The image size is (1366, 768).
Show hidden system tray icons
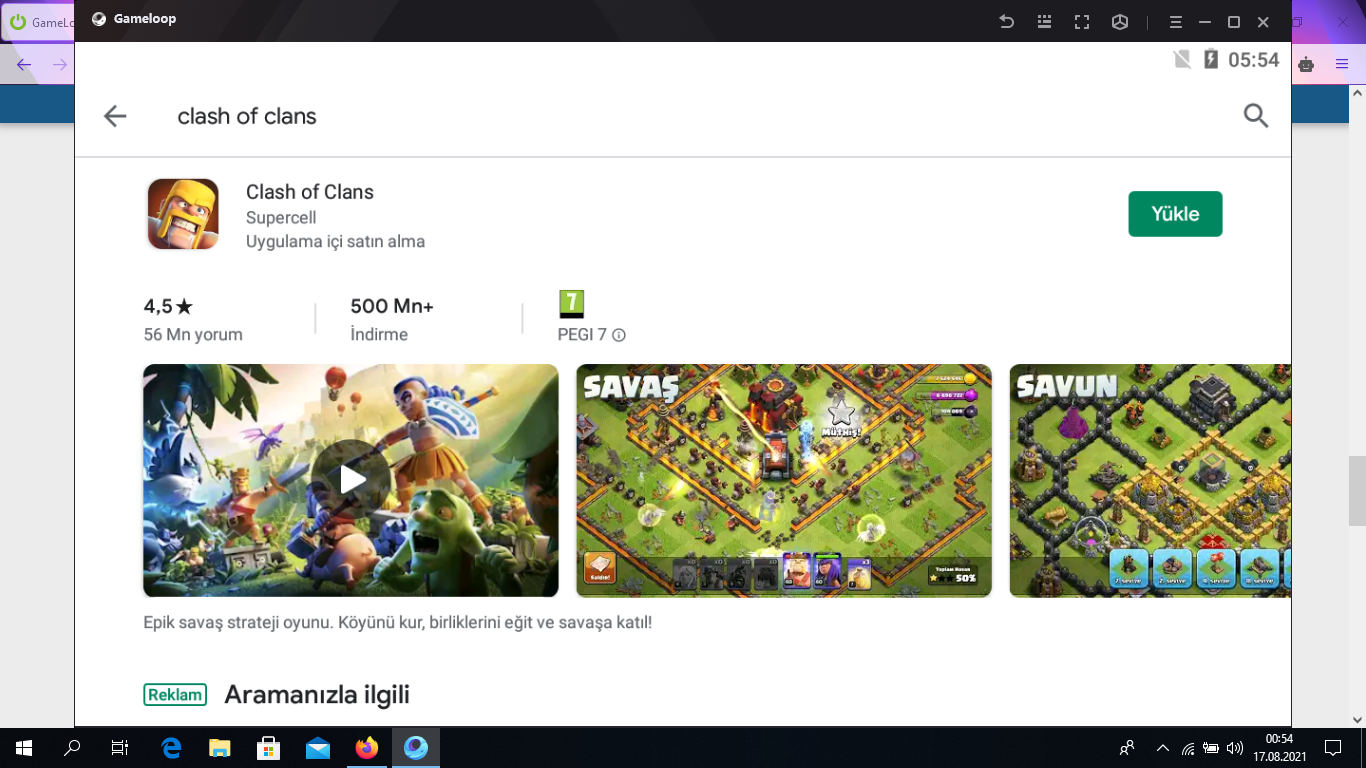point(1162,747)
